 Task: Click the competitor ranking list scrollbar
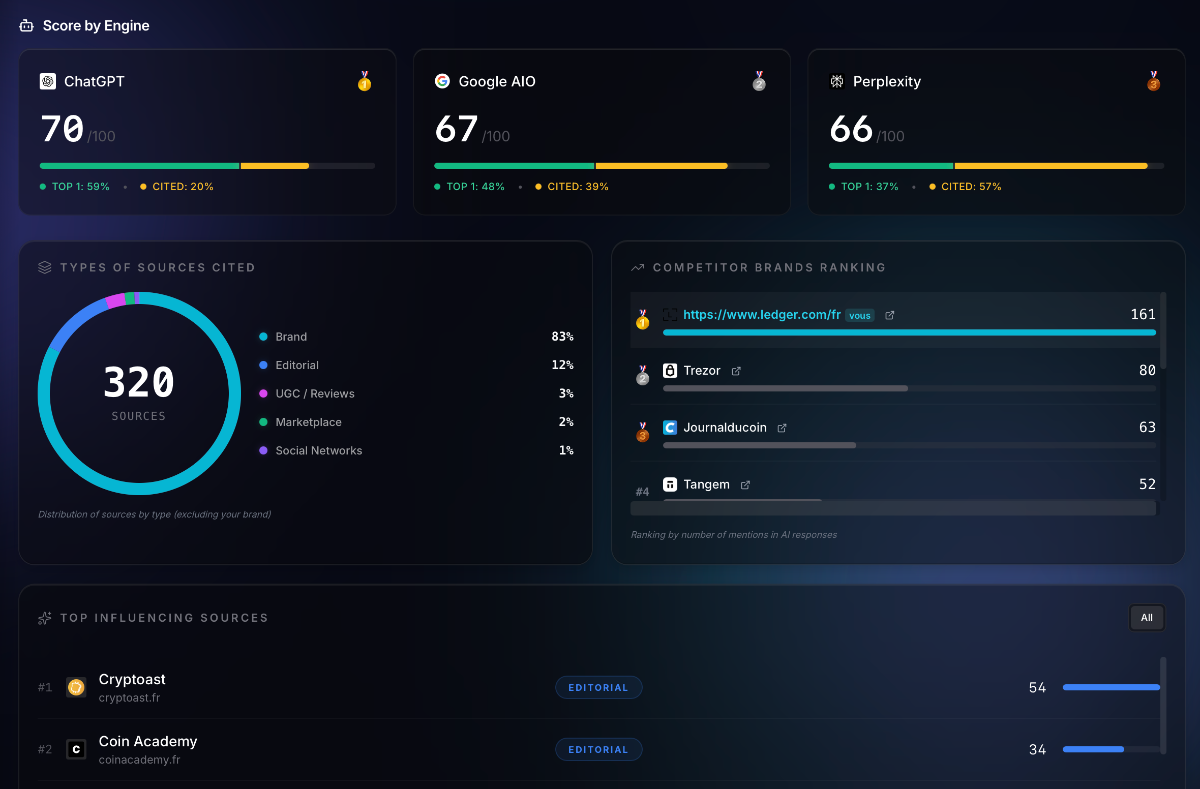(x=1162, y=330)
